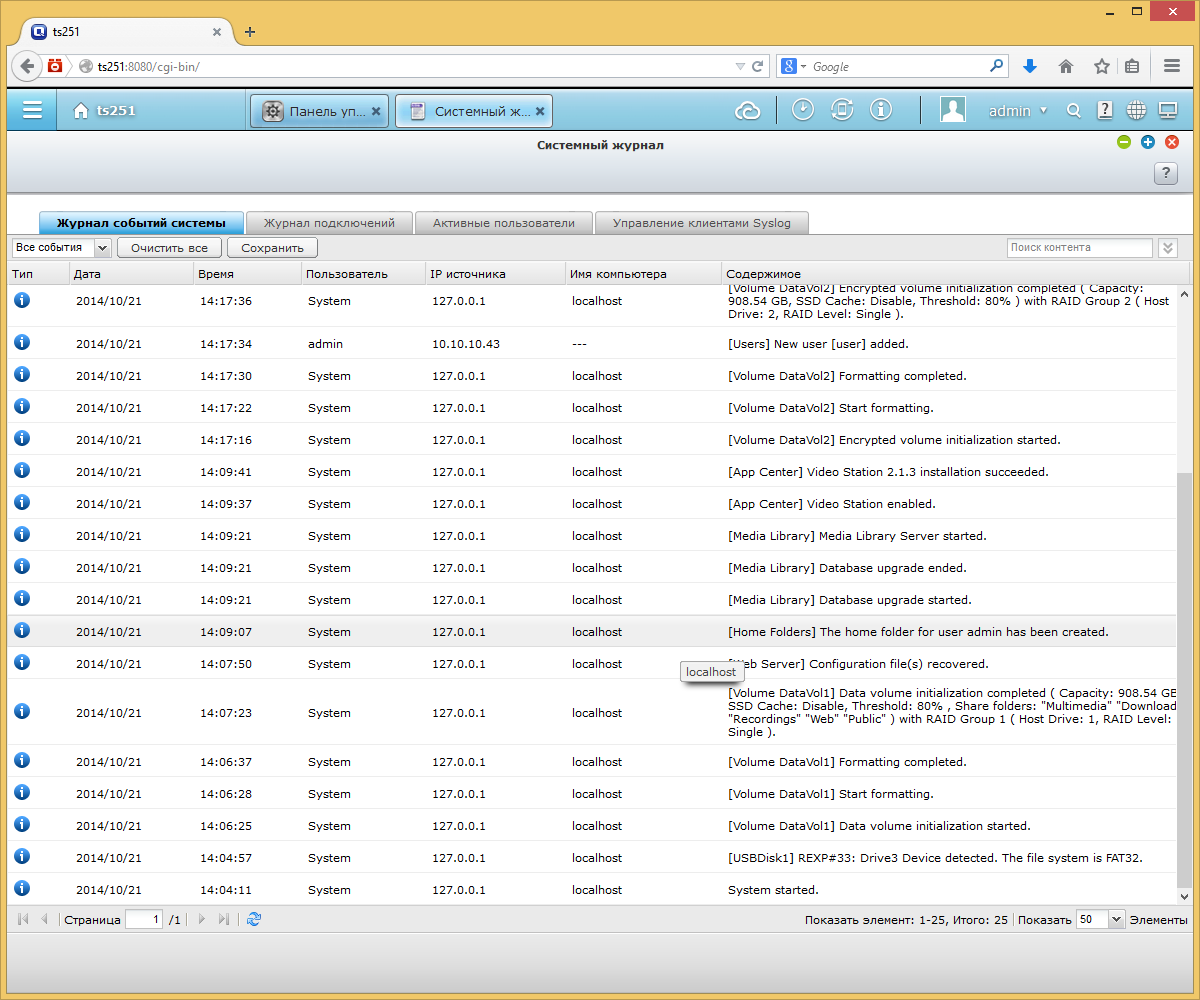Select the Video Station 2.1.3 installation succeeded row
Viewport: 1200px width, 1000px height.
point(592,471)
